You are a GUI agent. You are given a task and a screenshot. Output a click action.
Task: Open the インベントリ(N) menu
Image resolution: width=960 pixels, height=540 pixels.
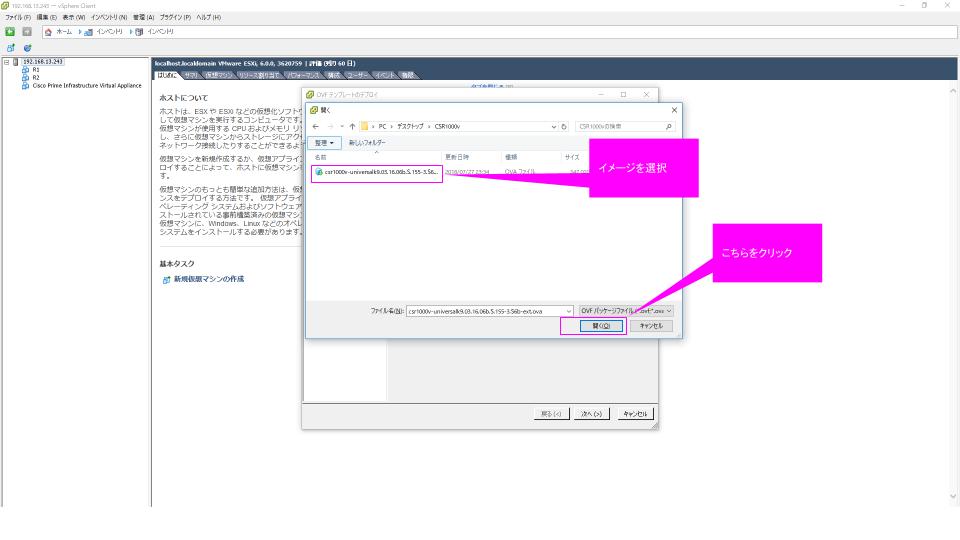point(109,18)
